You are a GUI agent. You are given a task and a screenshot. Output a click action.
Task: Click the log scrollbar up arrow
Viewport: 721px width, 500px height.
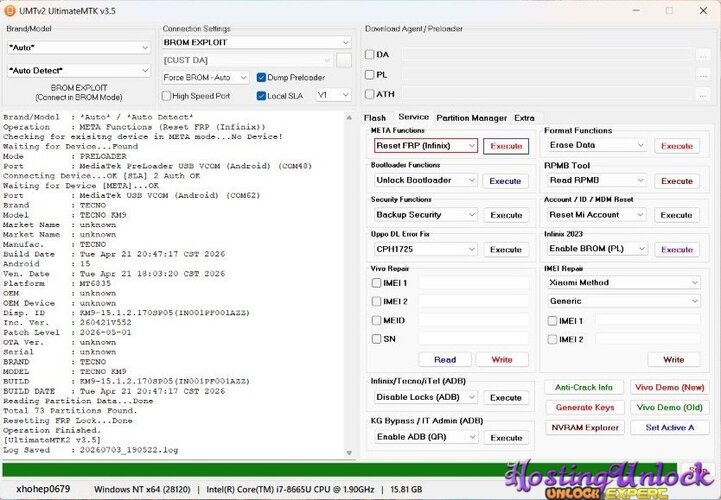[349, 118]
